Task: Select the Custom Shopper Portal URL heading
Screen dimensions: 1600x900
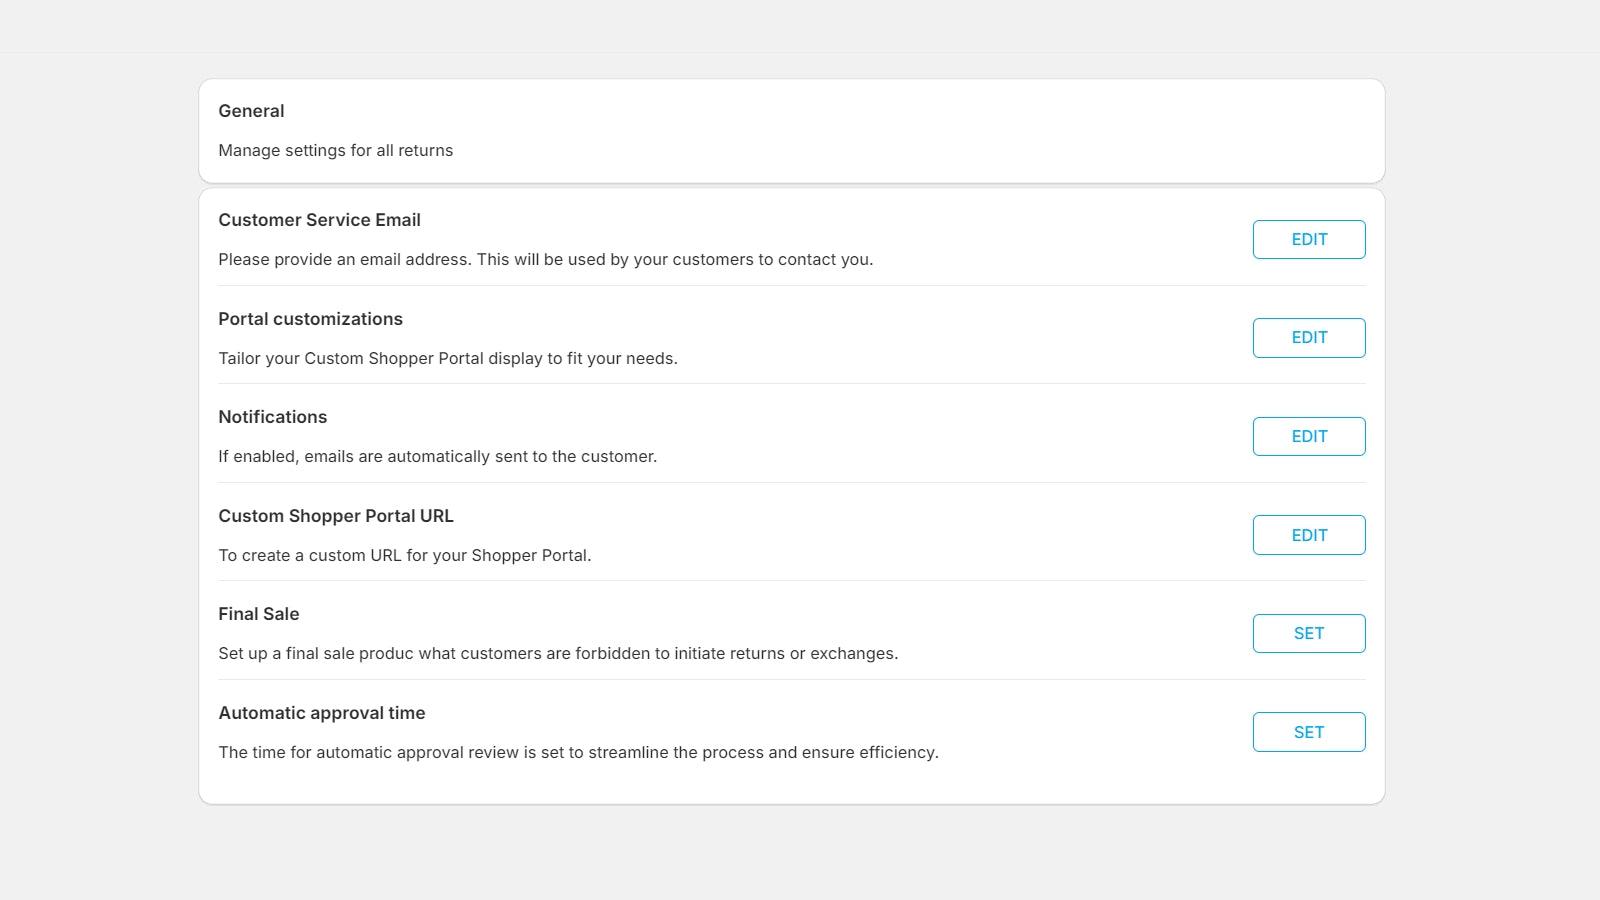Action: click(335, 516)
